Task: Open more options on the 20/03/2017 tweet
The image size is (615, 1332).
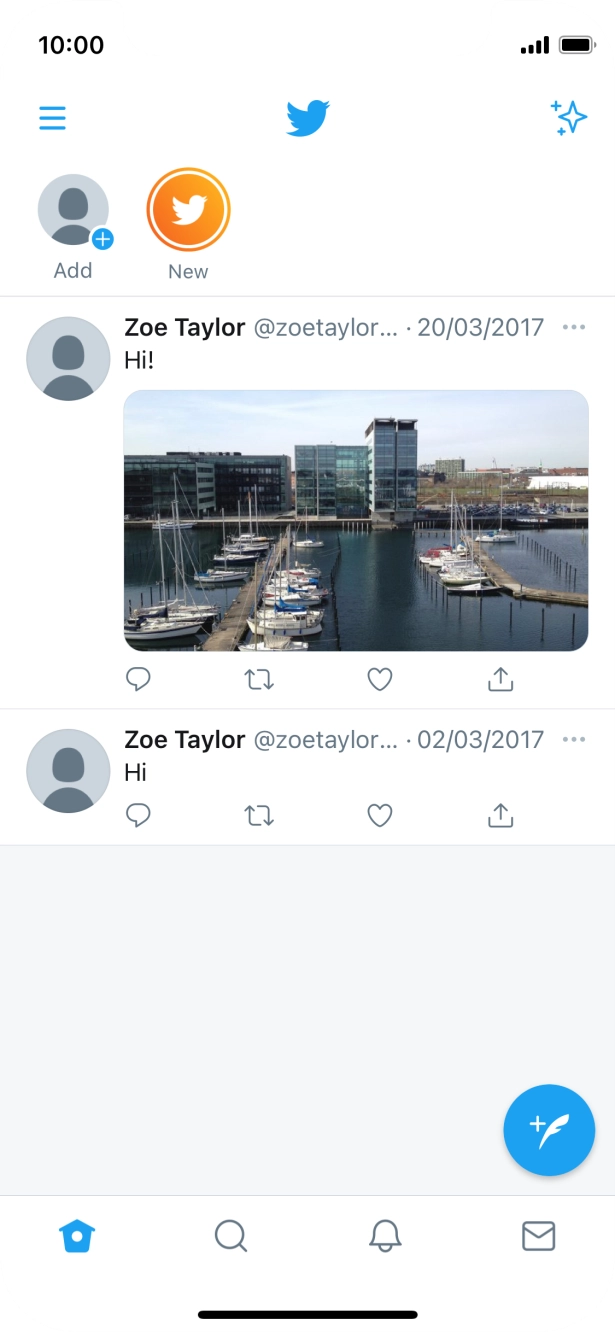Action: click(574, 327)
